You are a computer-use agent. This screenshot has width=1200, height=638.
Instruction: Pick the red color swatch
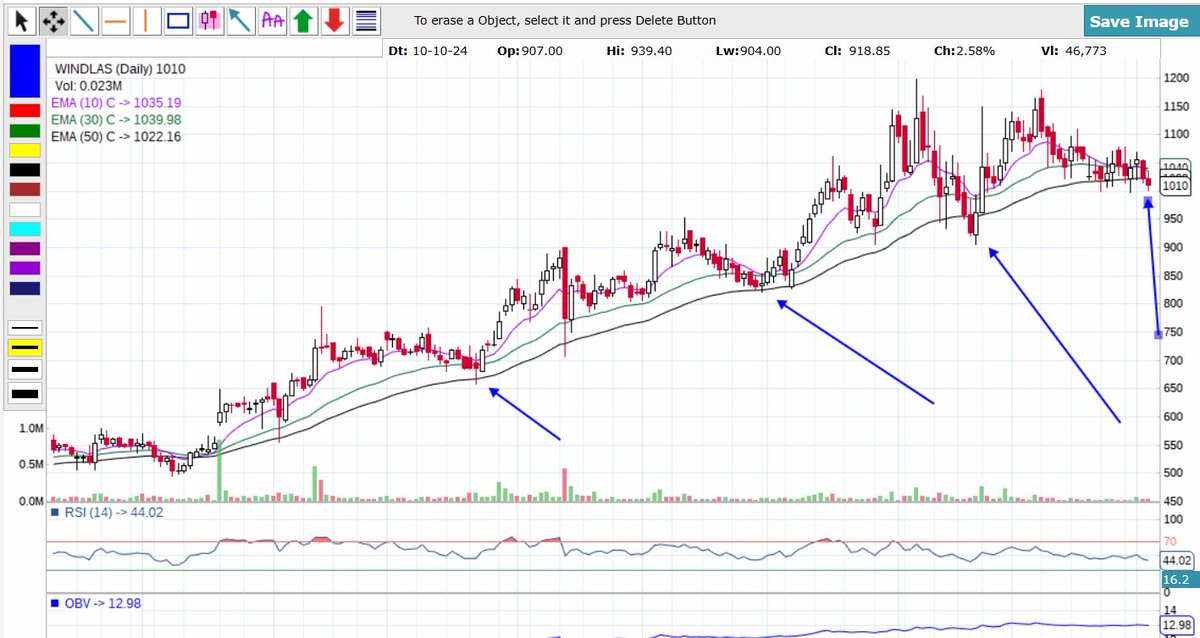(25, 110)
